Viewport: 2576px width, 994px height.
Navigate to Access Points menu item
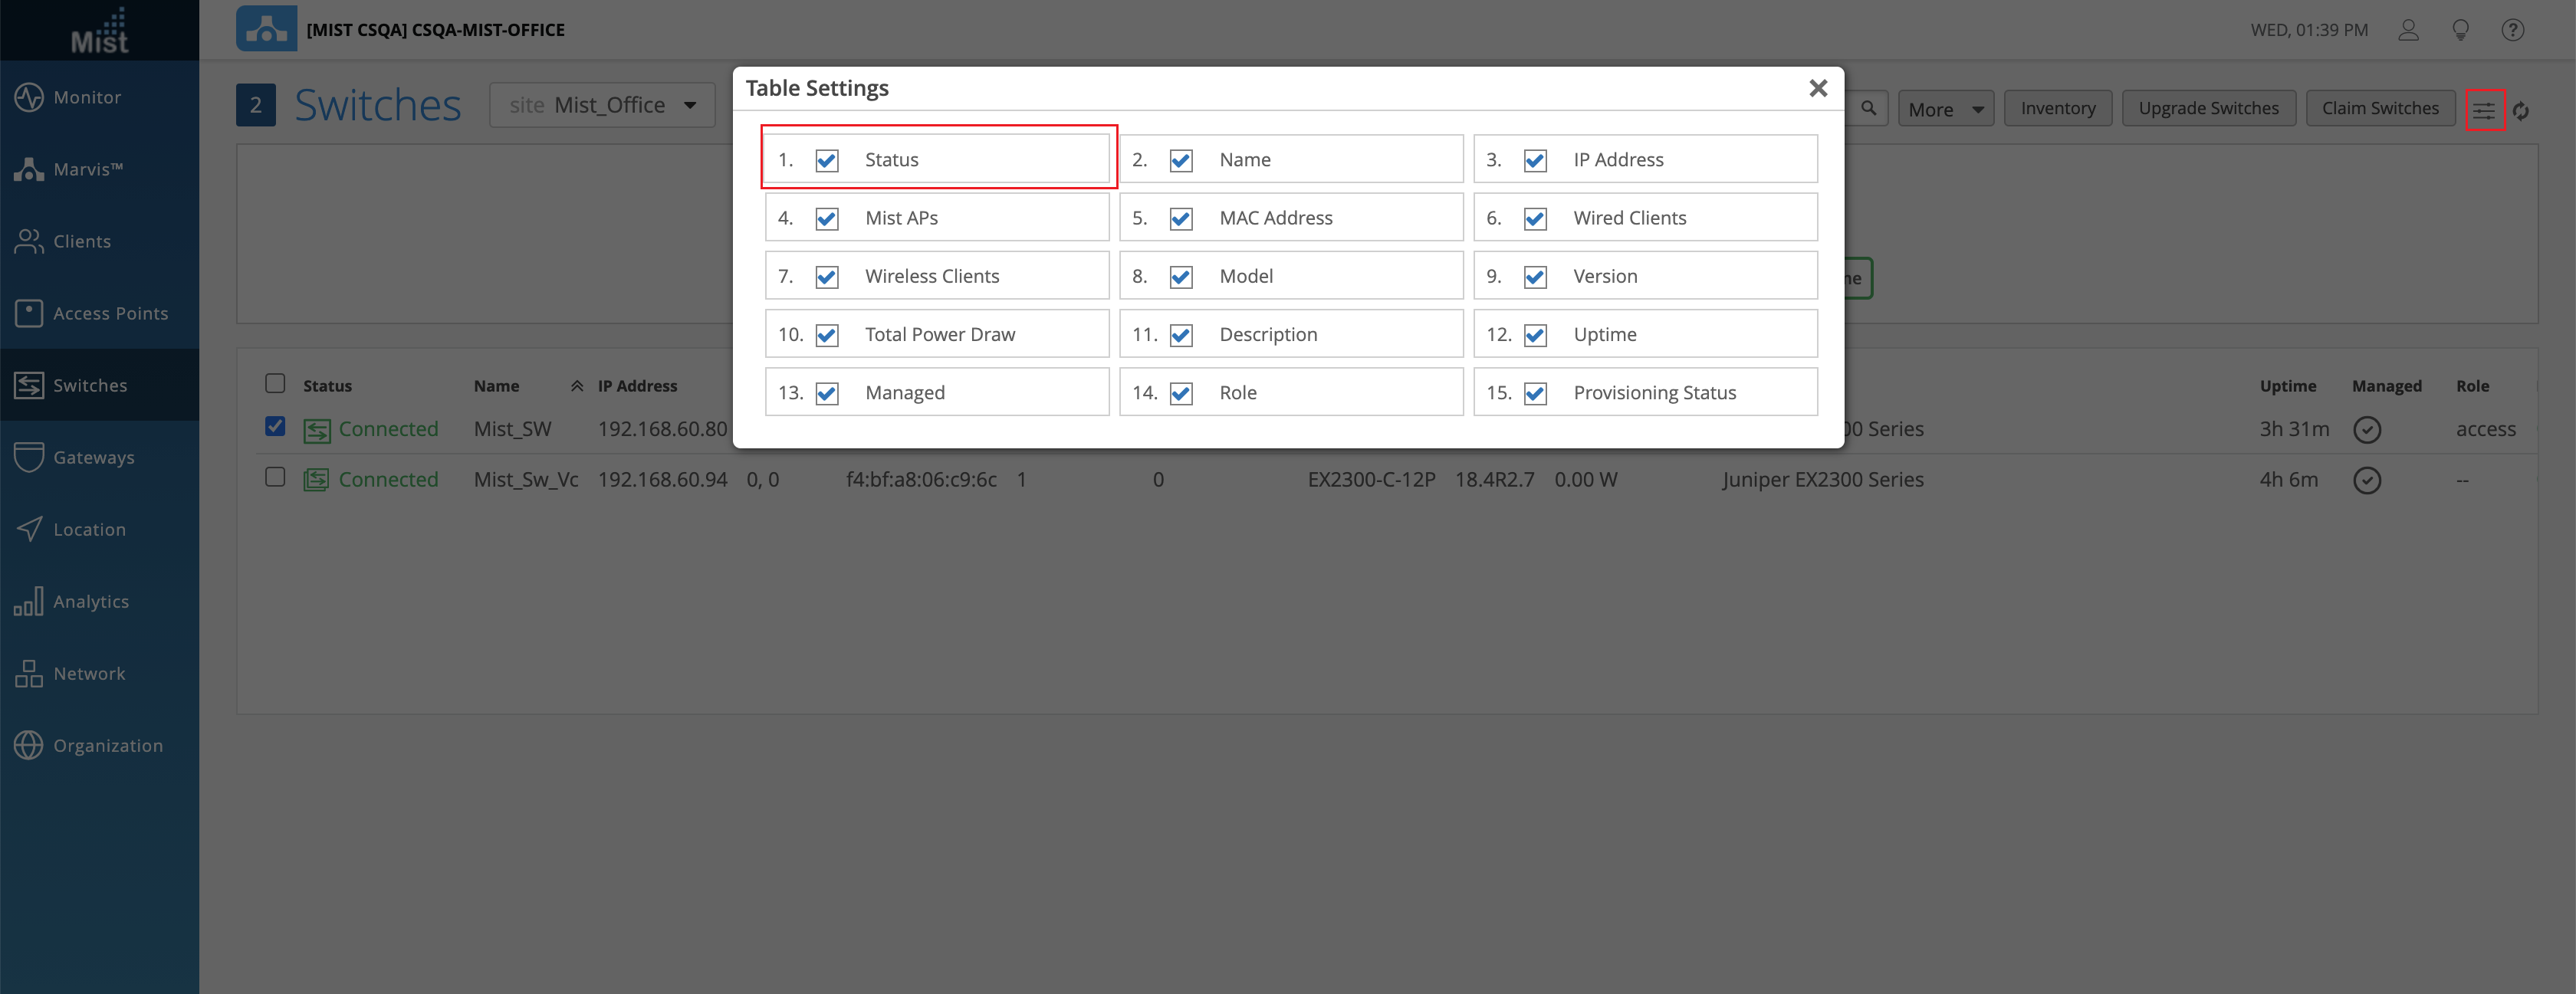tap(110, 313)
